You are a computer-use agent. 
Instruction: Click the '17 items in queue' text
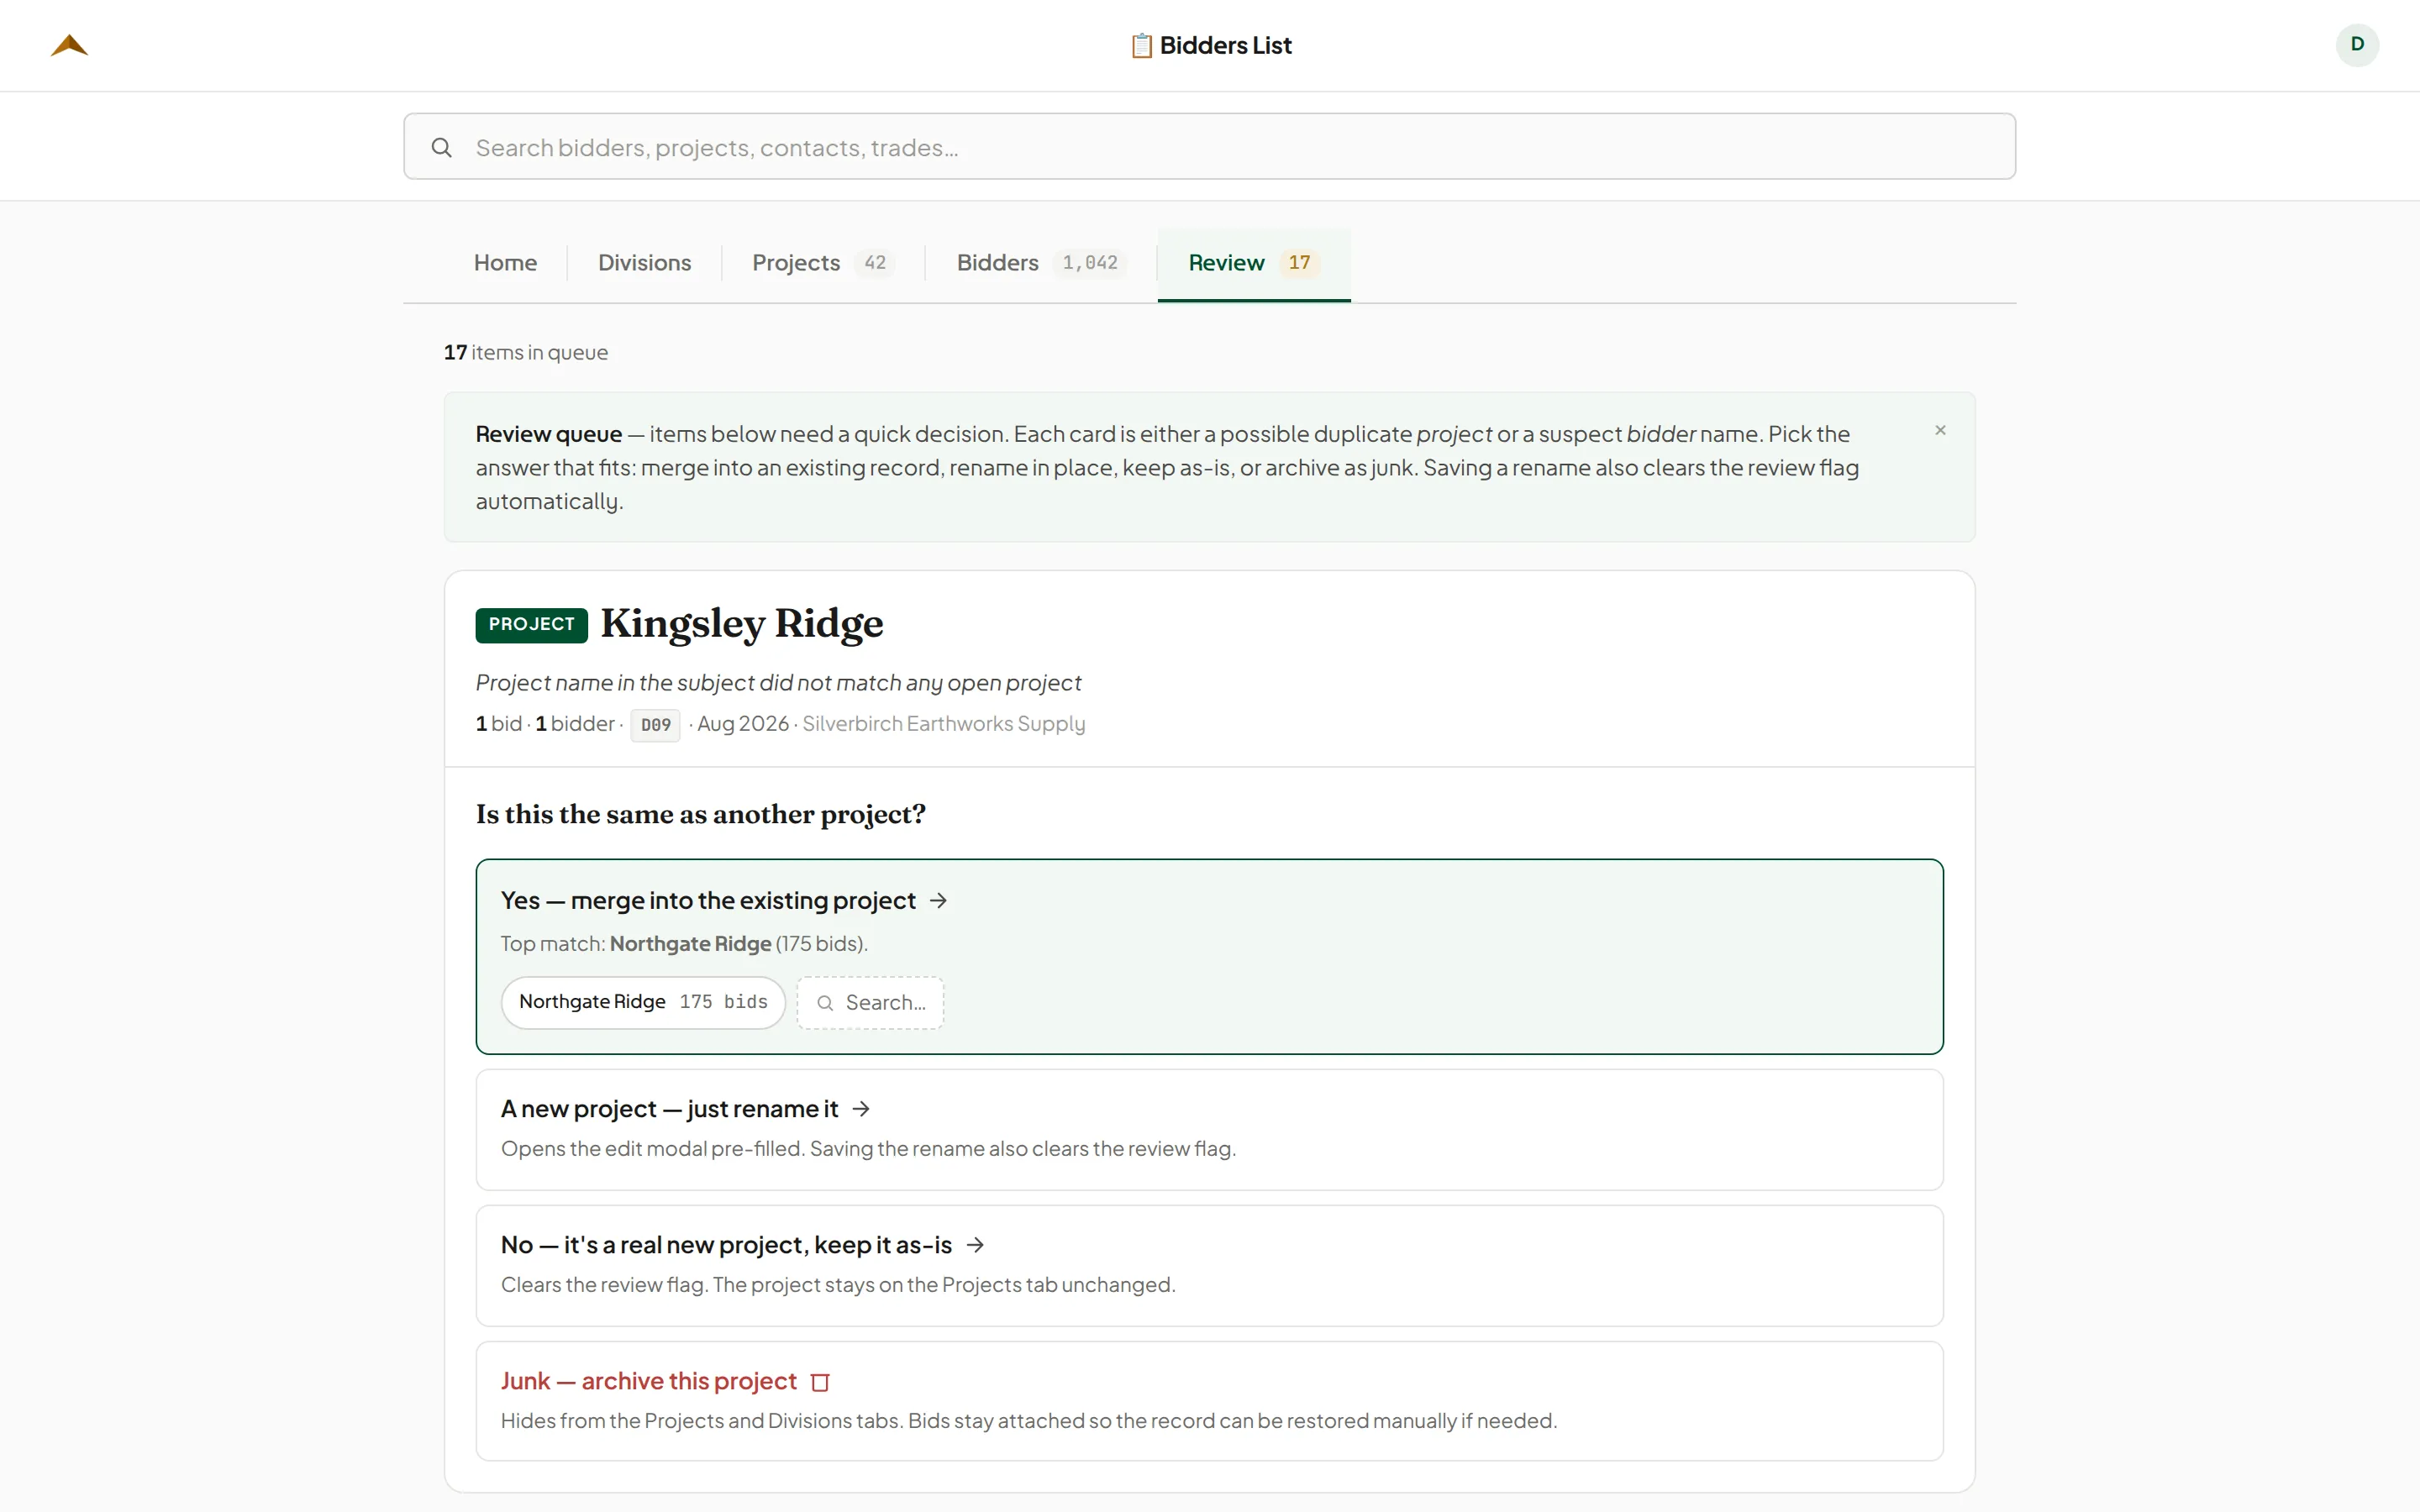point(526,352)
